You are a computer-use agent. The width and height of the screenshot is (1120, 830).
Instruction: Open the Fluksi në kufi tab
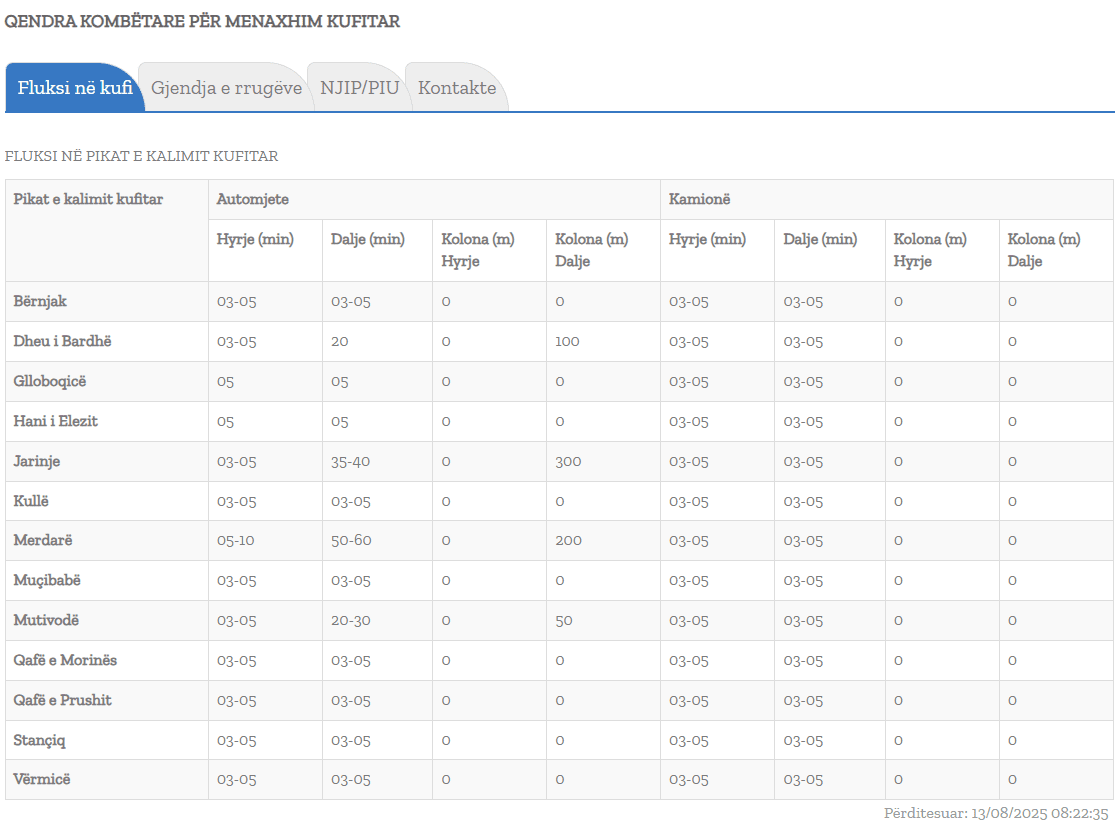click(75, 88)
